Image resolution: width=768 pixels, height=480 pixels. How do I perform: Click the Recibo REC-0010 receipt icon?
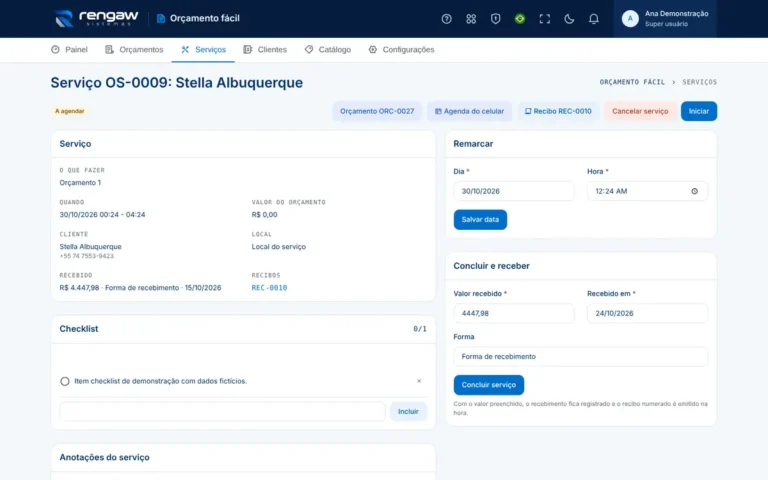click(528, 111)
